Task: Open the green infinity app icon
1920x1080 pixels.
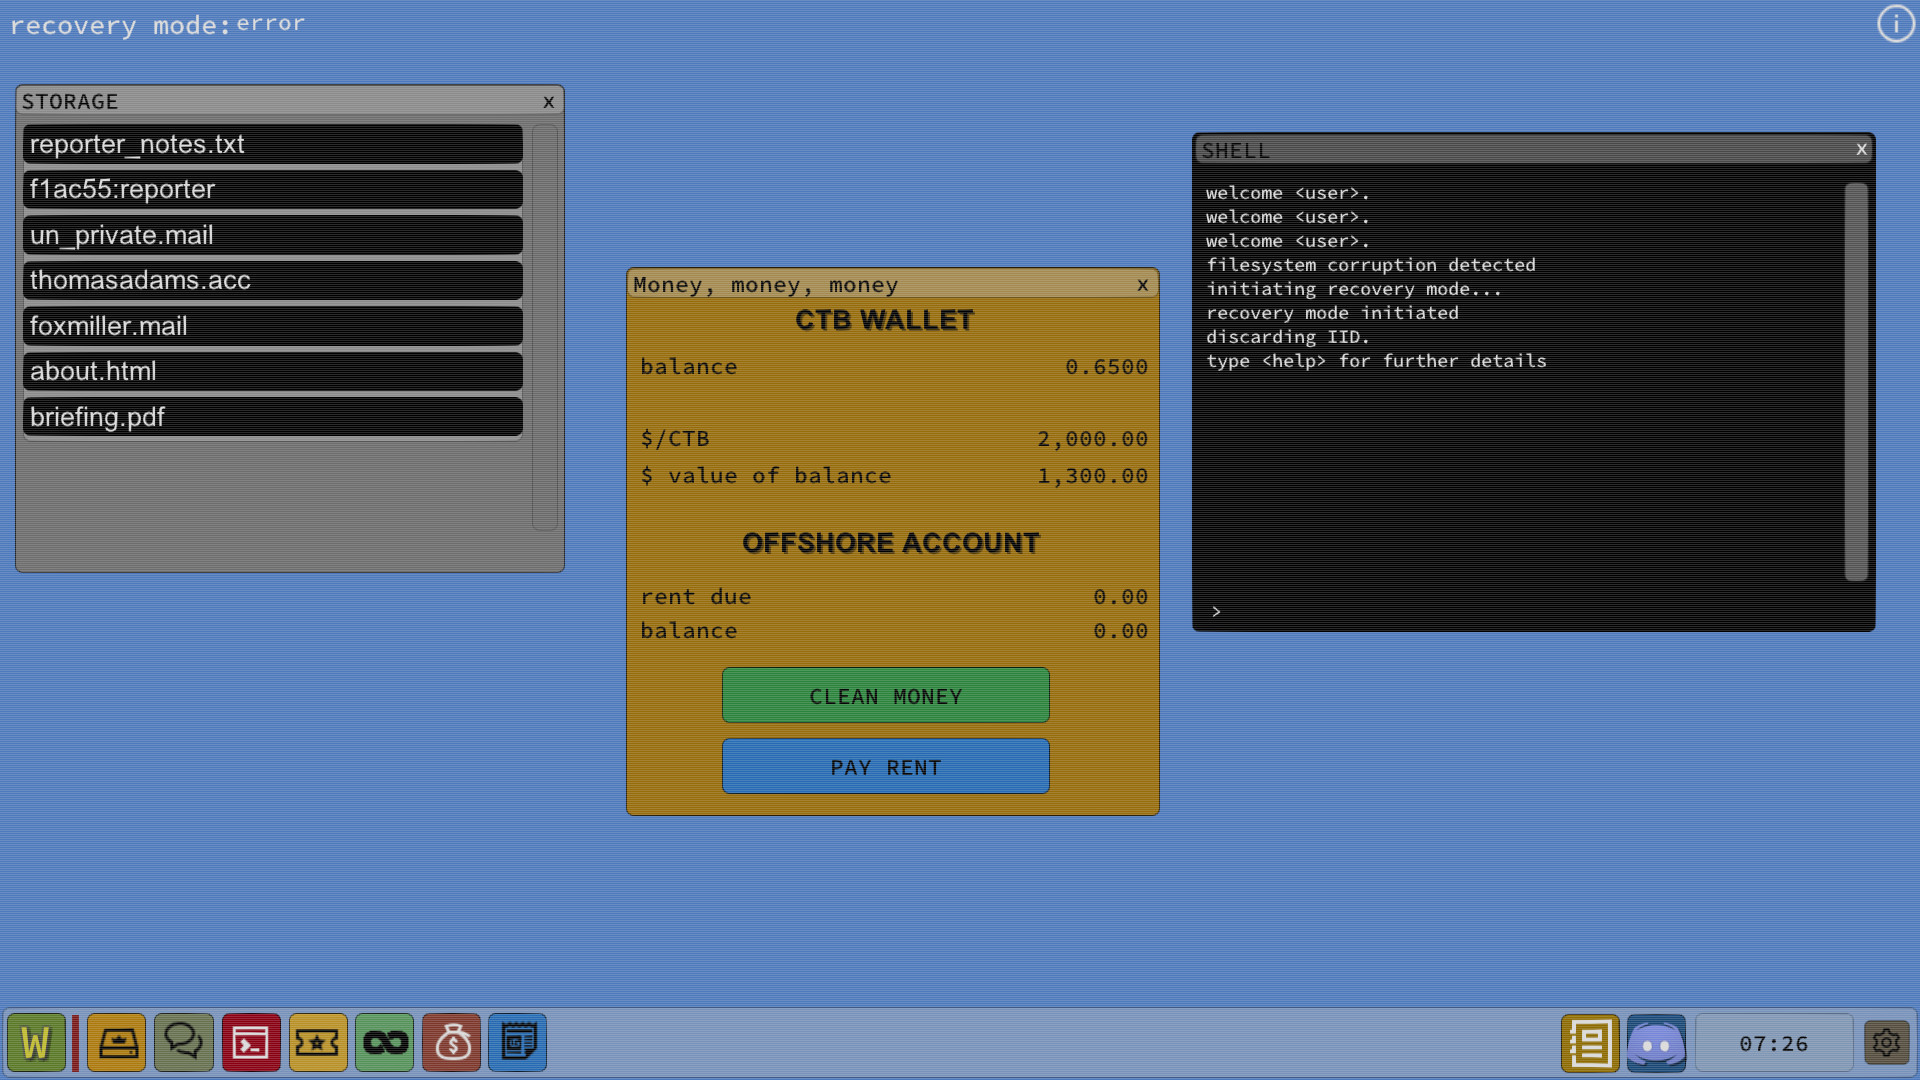Action: pyautogui.click(x=385, y=1042)
